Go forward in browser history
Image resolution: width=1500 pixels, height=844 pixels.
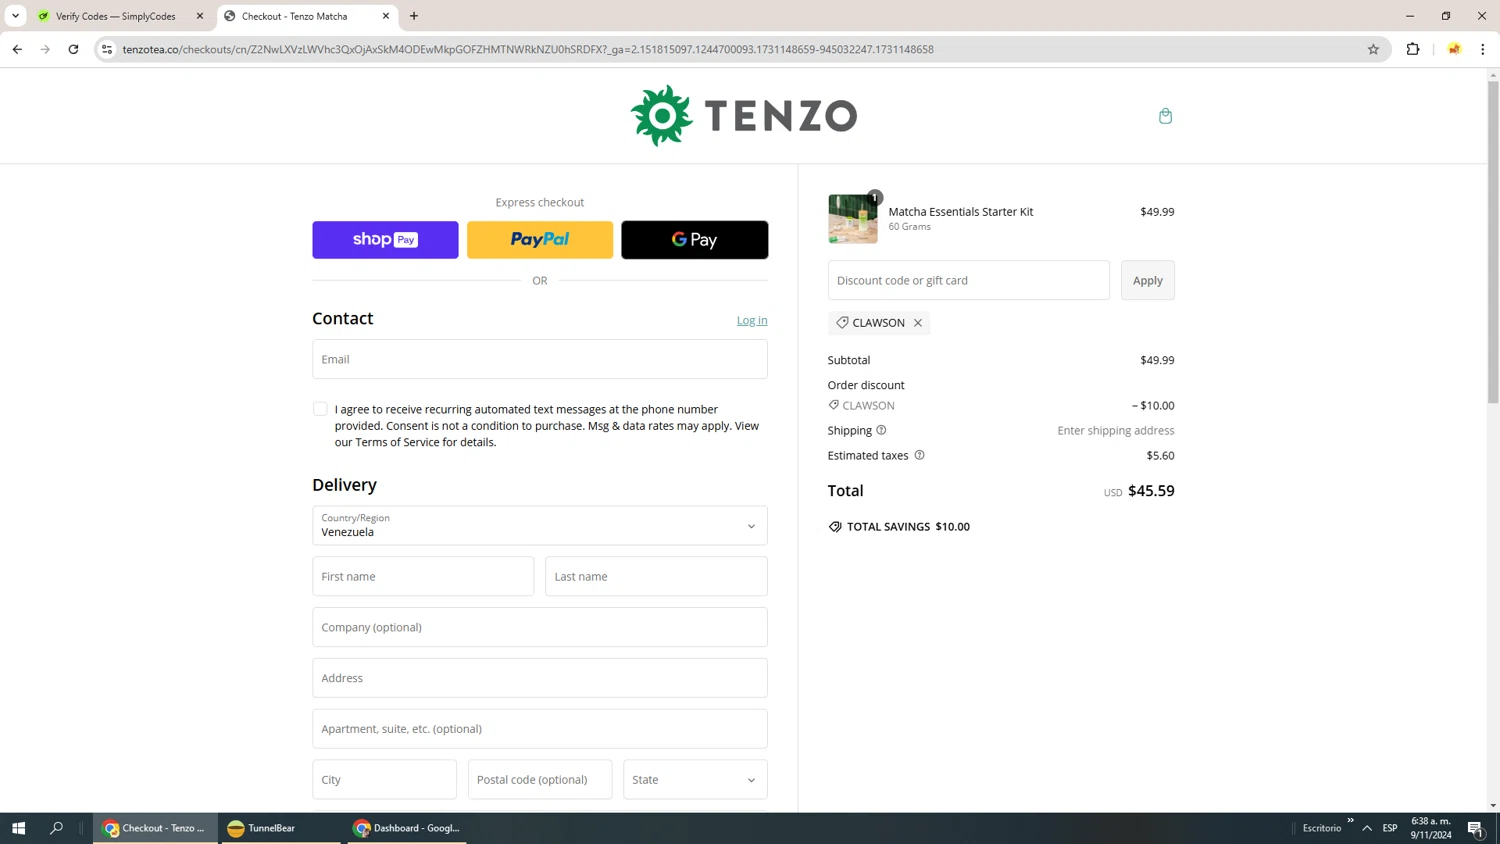(x=45, y=49)
